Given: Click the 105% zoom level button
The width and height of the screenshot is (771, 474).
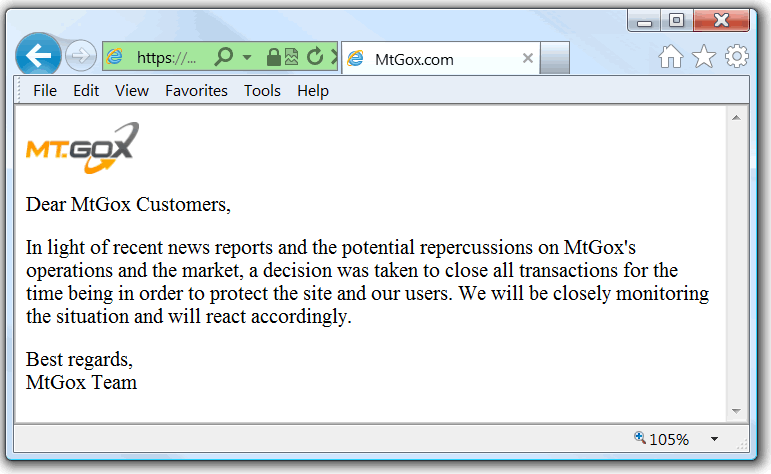Looking at the screenshot, I should [662, 439].
